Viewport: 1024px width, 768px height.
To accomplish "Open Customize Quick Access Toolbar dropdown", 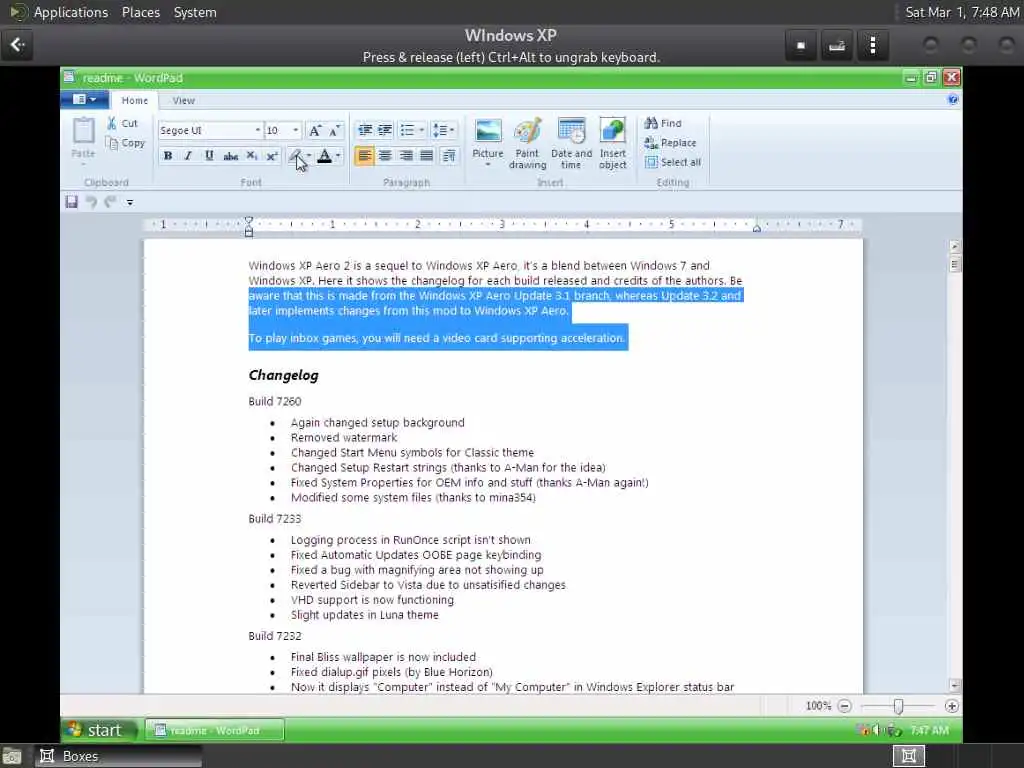I will point(130,202).
